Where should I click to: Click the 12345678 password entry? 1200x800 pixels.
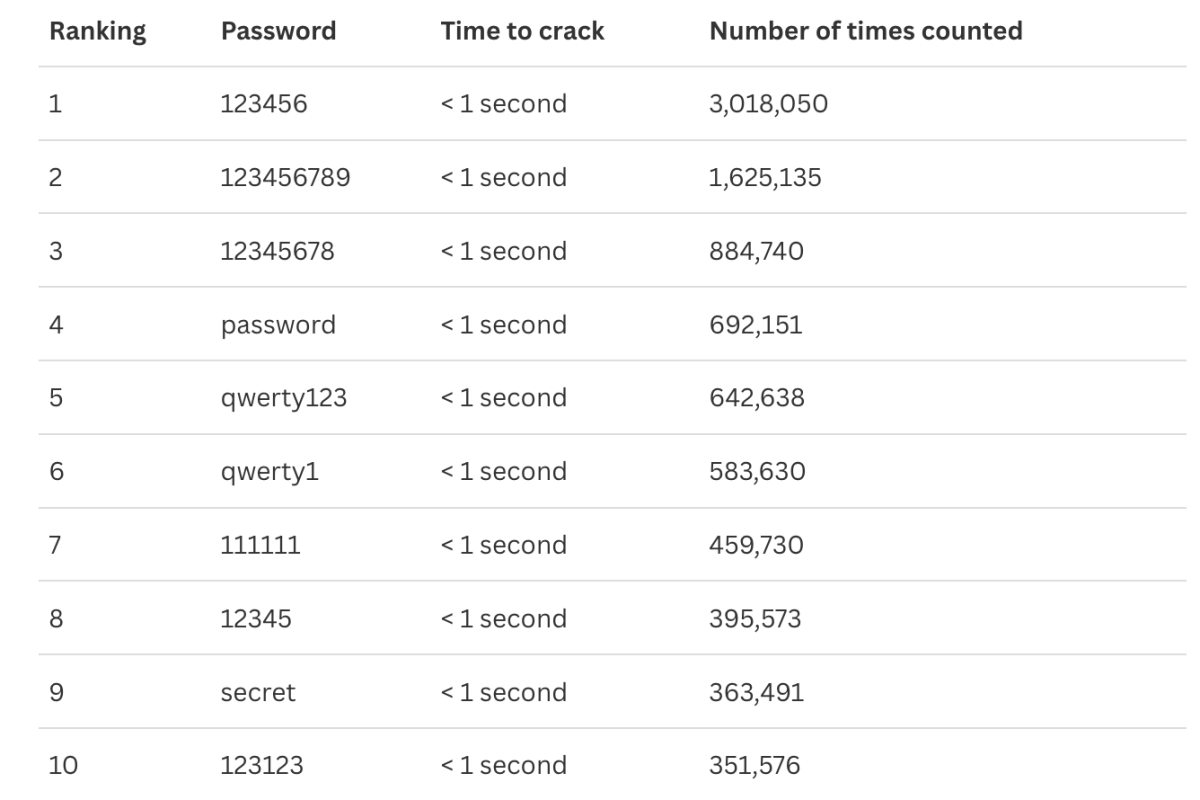[x=277, y=251]
